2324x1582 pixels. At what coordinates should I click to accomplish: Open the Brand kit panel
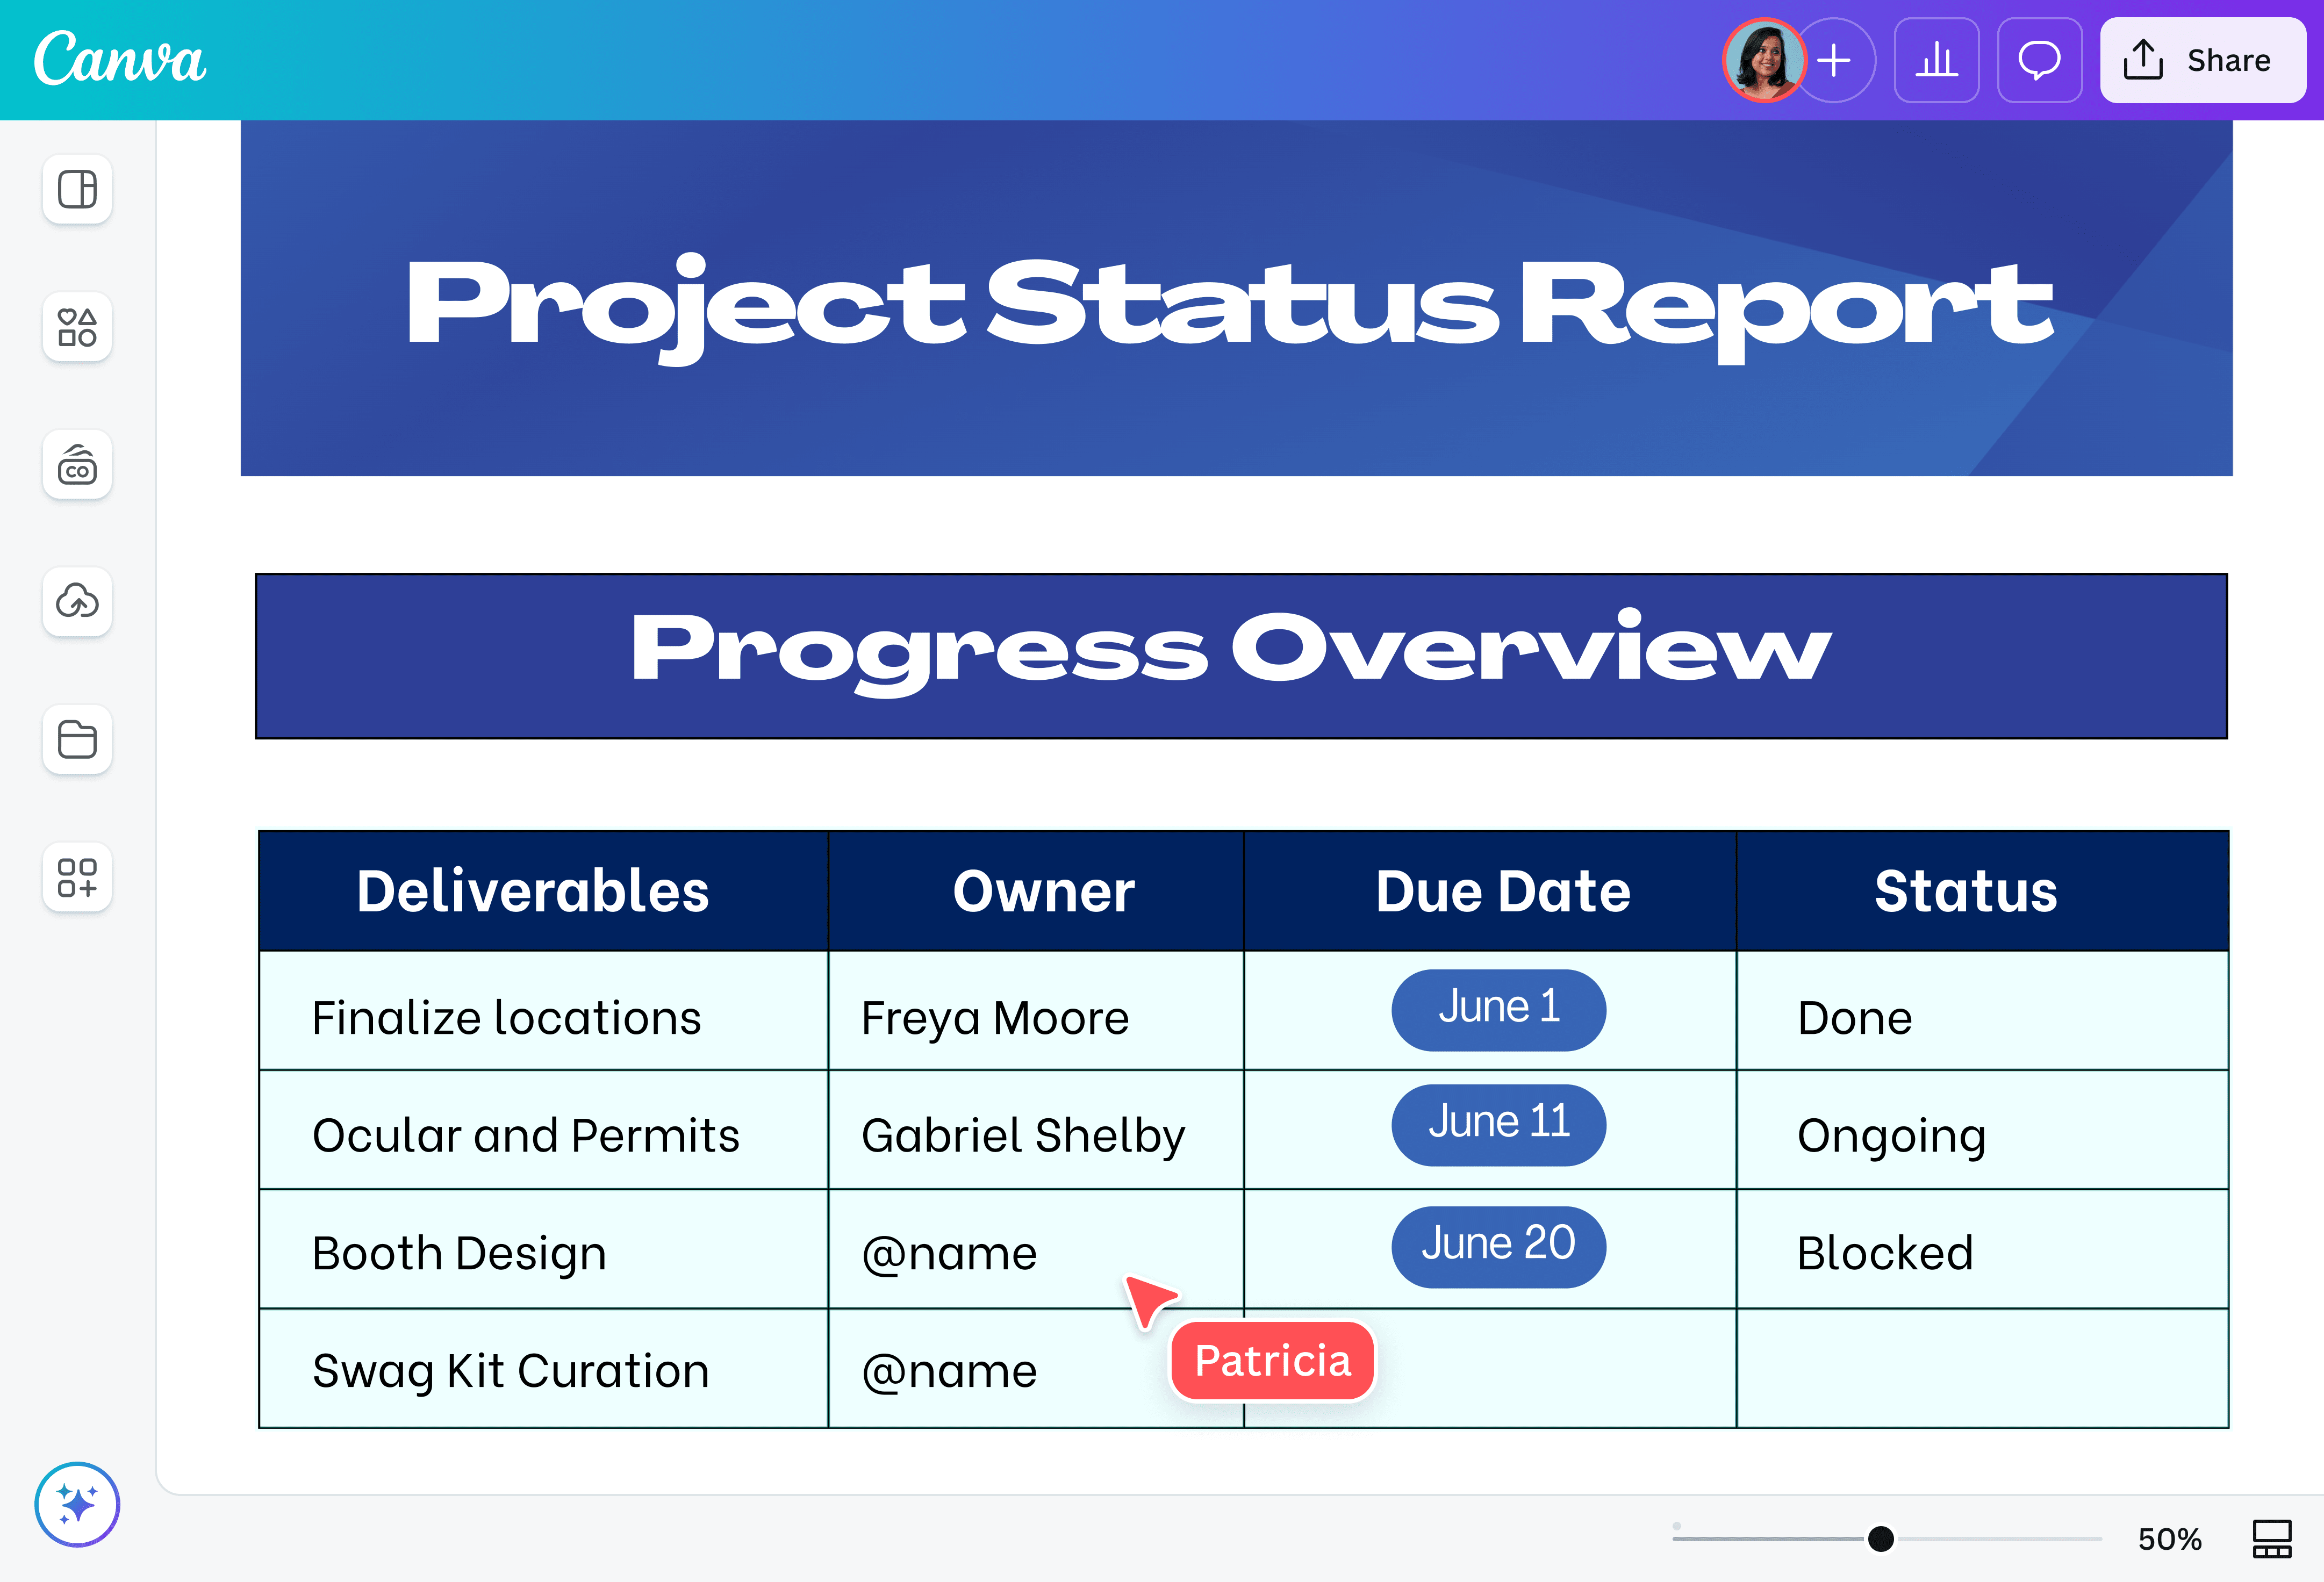pyautogui.click(x=77, y=465)
